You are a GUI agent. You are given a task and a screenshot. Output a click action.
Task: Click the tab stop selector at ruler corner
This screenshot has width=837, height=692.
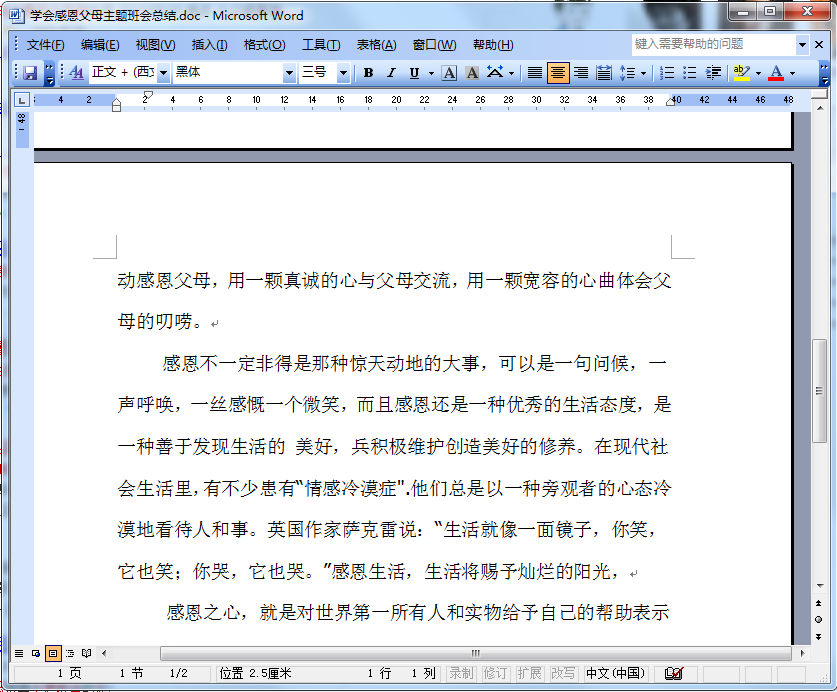coord(21,100)
